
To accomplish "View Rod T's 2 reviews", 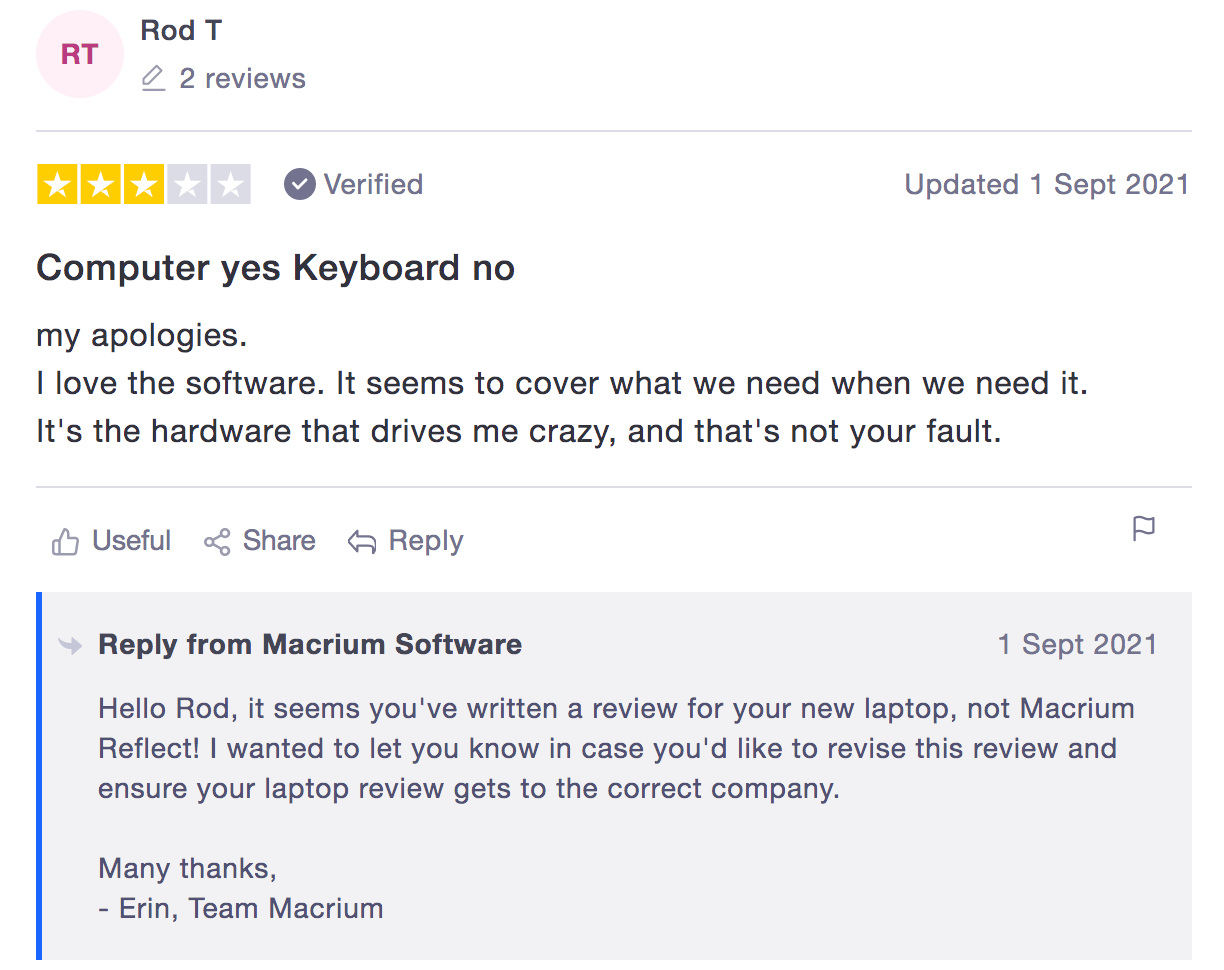I will (x=242, y=78).
